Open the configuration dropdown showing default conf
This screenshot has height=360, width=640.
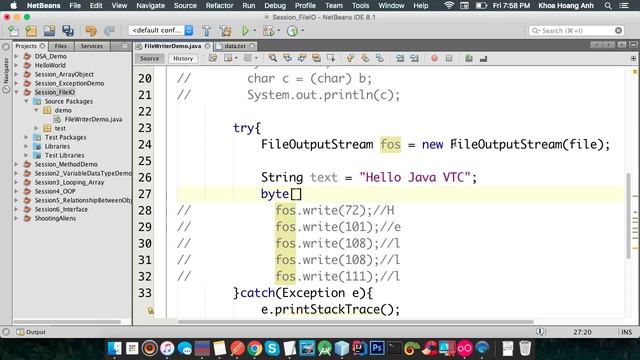coord(161,31)
